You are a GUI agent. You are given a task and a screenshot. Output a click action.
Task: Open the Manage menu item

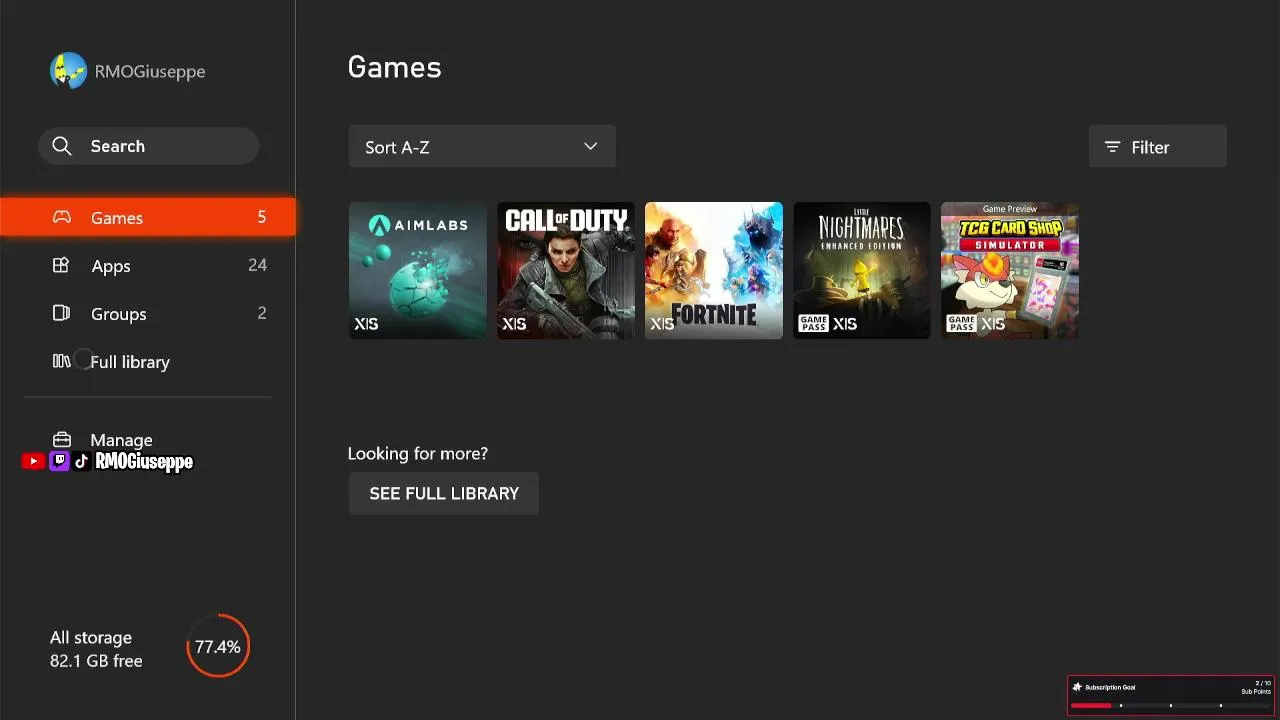point(148,439)
